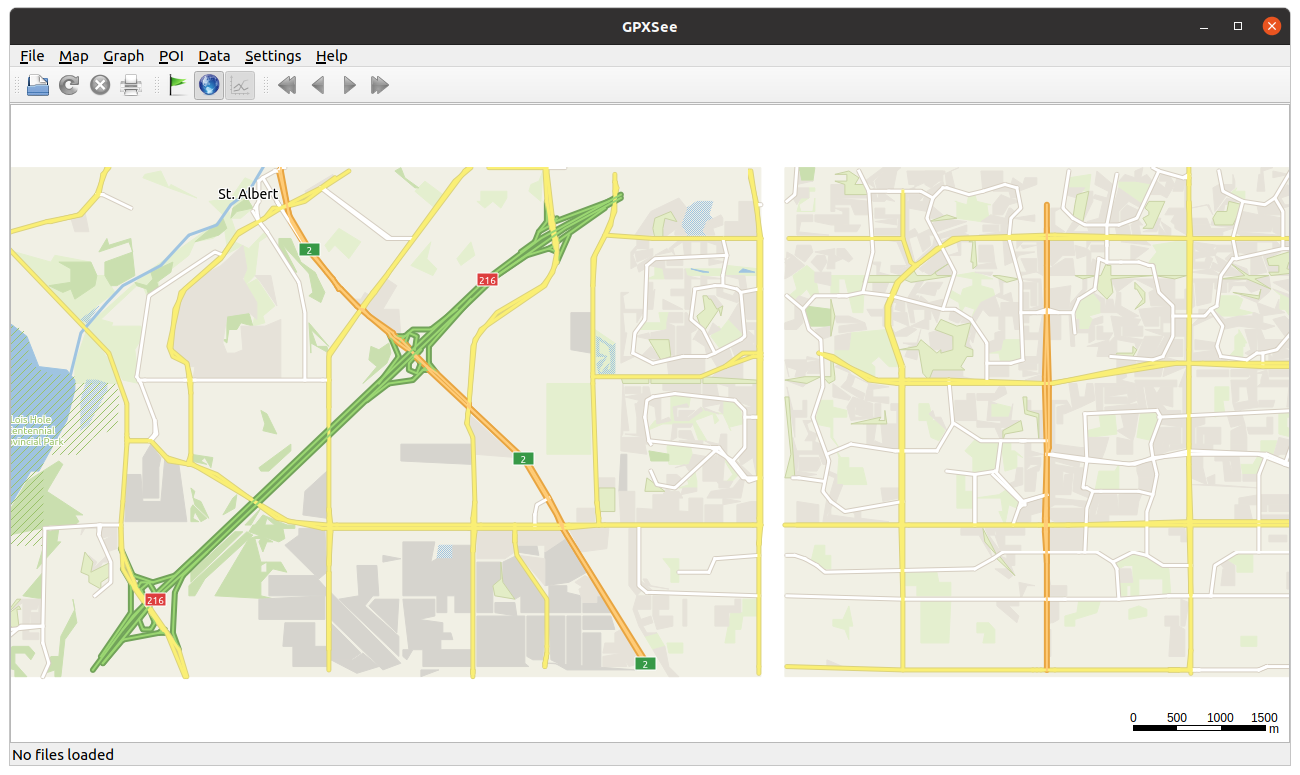Screen dimensions: 1300x775
Task: Open the File menu
Action: [32, 56]
